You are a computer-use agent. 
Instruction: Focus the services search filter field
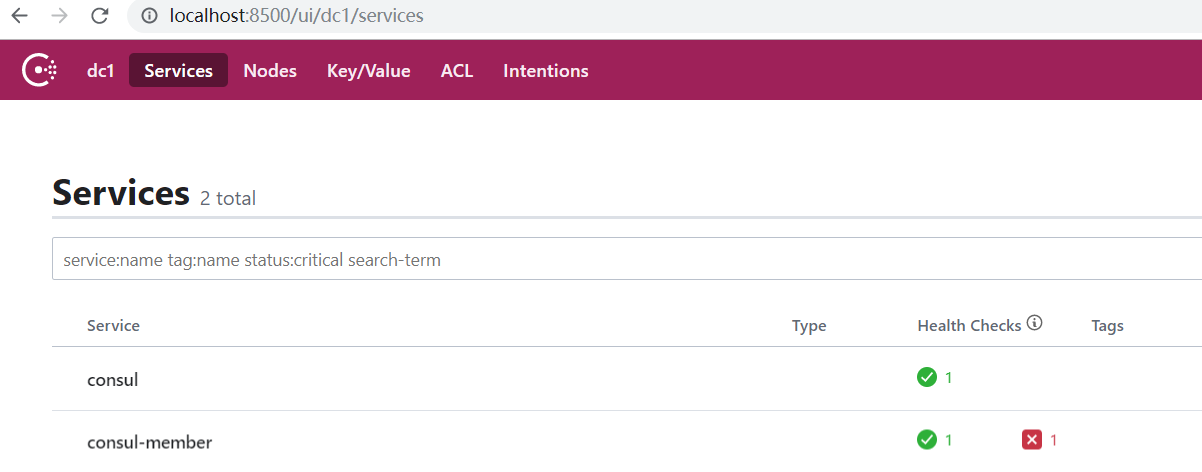click(627, 259)
